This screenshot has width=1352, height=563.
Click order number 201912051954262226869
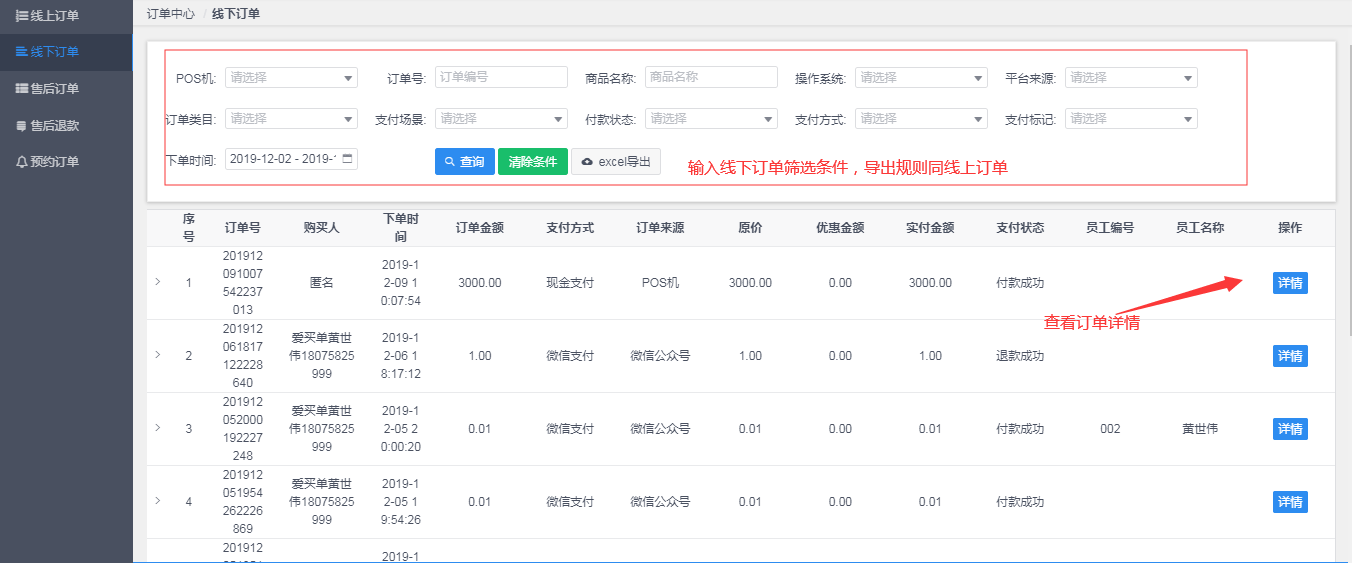pyautogui.click(x=243, y=502)
